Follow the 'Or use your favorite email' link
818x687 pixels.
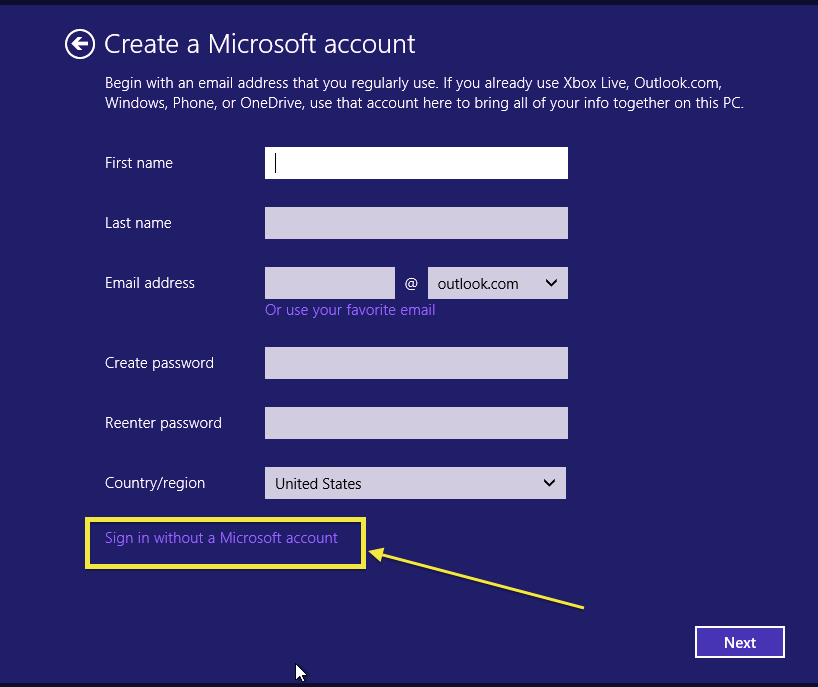coord(350,310)
